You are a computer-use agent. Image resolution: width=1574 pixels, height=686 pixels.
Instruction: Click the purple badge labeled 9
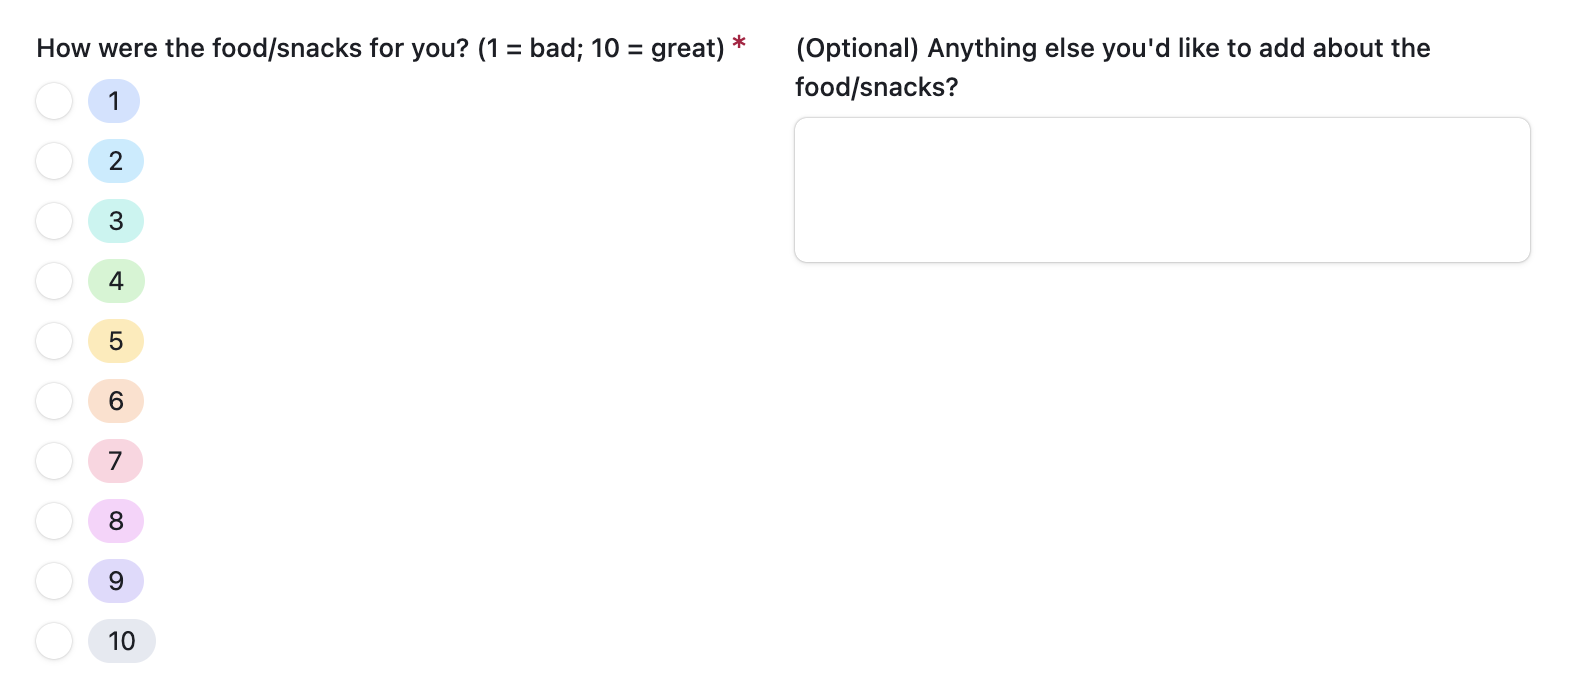point(115,581)
